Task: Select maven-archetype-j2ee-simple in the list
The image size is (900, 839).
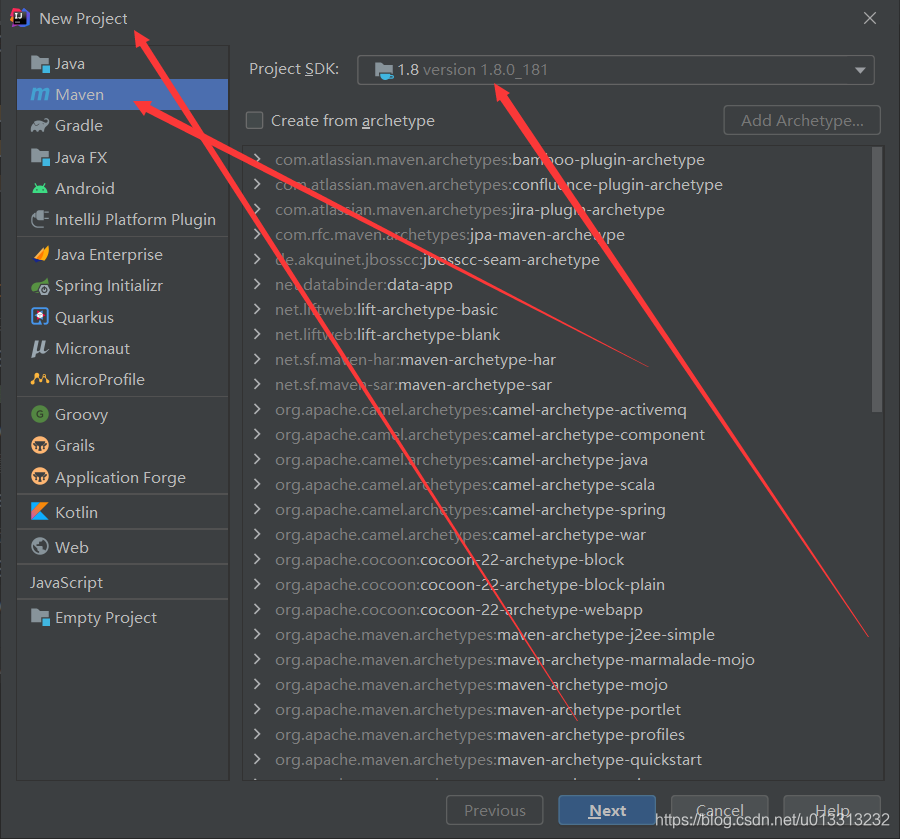Action: pos(495,634)
